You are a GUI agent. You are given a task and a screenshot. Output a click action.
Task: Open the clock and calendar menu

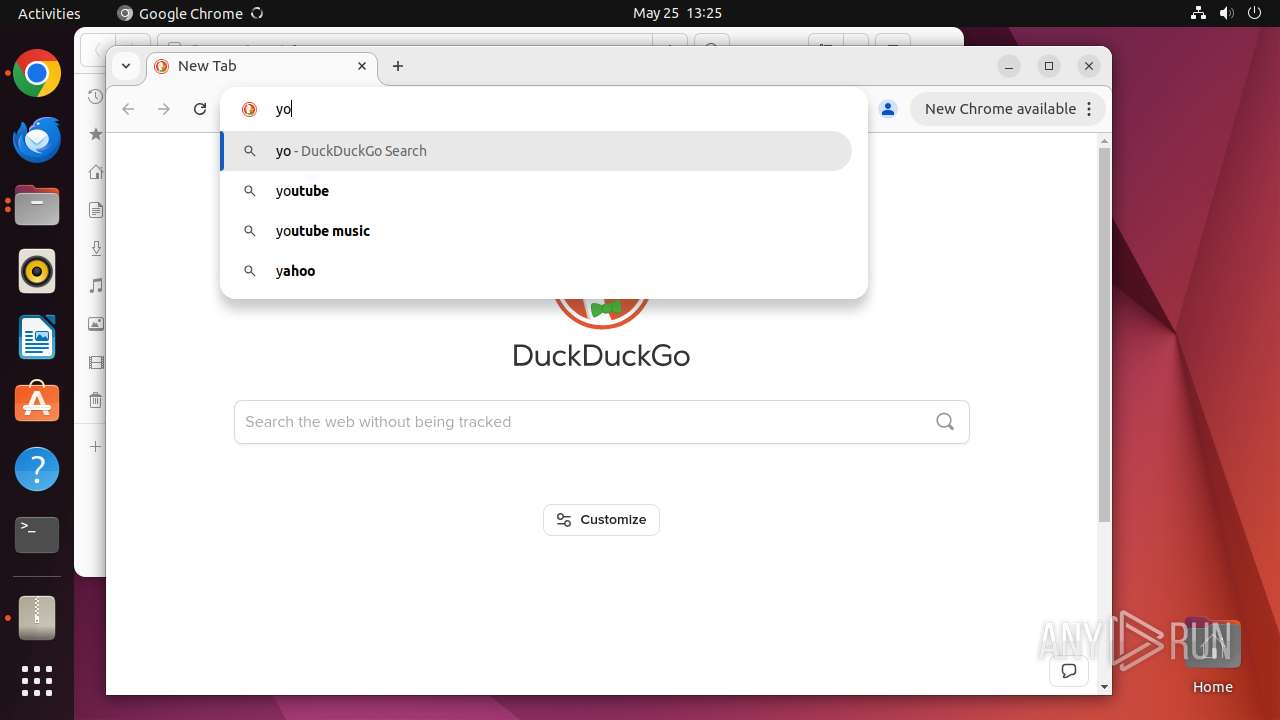click(x=677, y=13)
